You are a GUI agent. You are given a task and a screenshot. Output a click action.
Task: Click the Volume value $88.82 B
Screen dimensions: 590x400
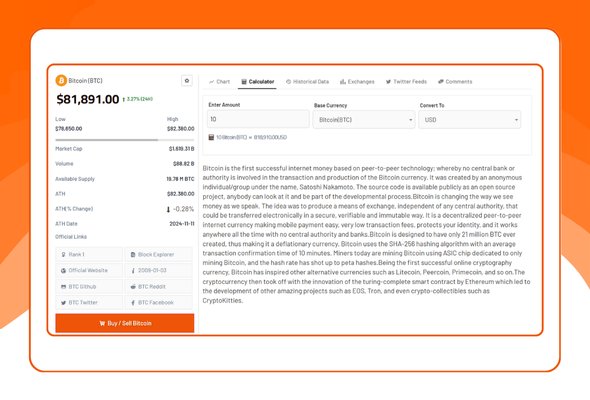(184, 164)
